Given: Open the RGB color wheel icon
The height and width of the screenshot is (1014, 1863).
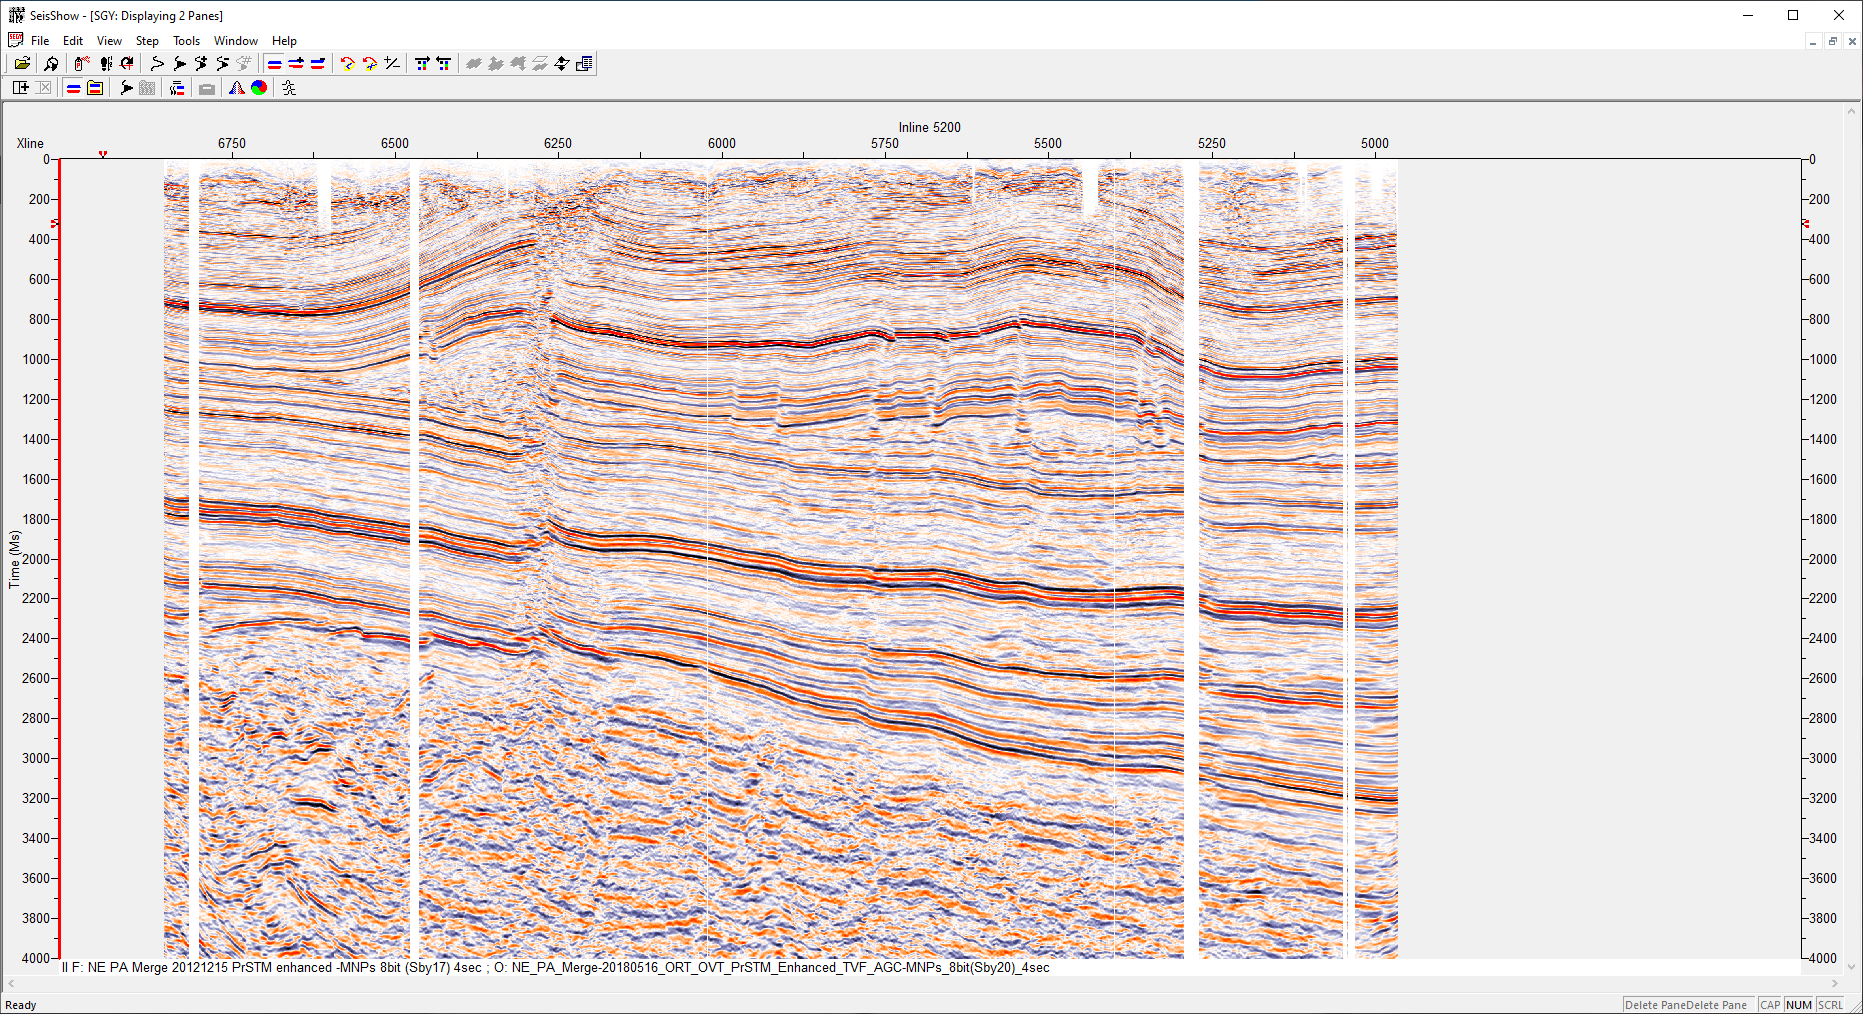Looking at the screenshot, I should pos(259,88).
